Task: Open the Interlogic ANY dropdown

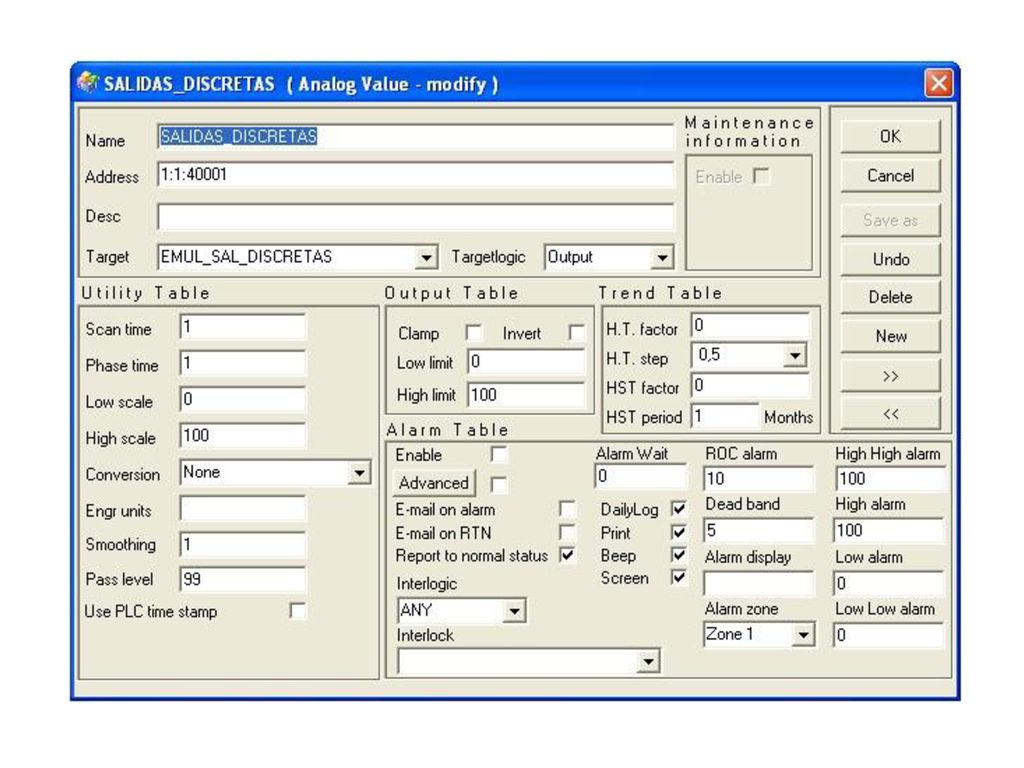Action: [515, 611]
